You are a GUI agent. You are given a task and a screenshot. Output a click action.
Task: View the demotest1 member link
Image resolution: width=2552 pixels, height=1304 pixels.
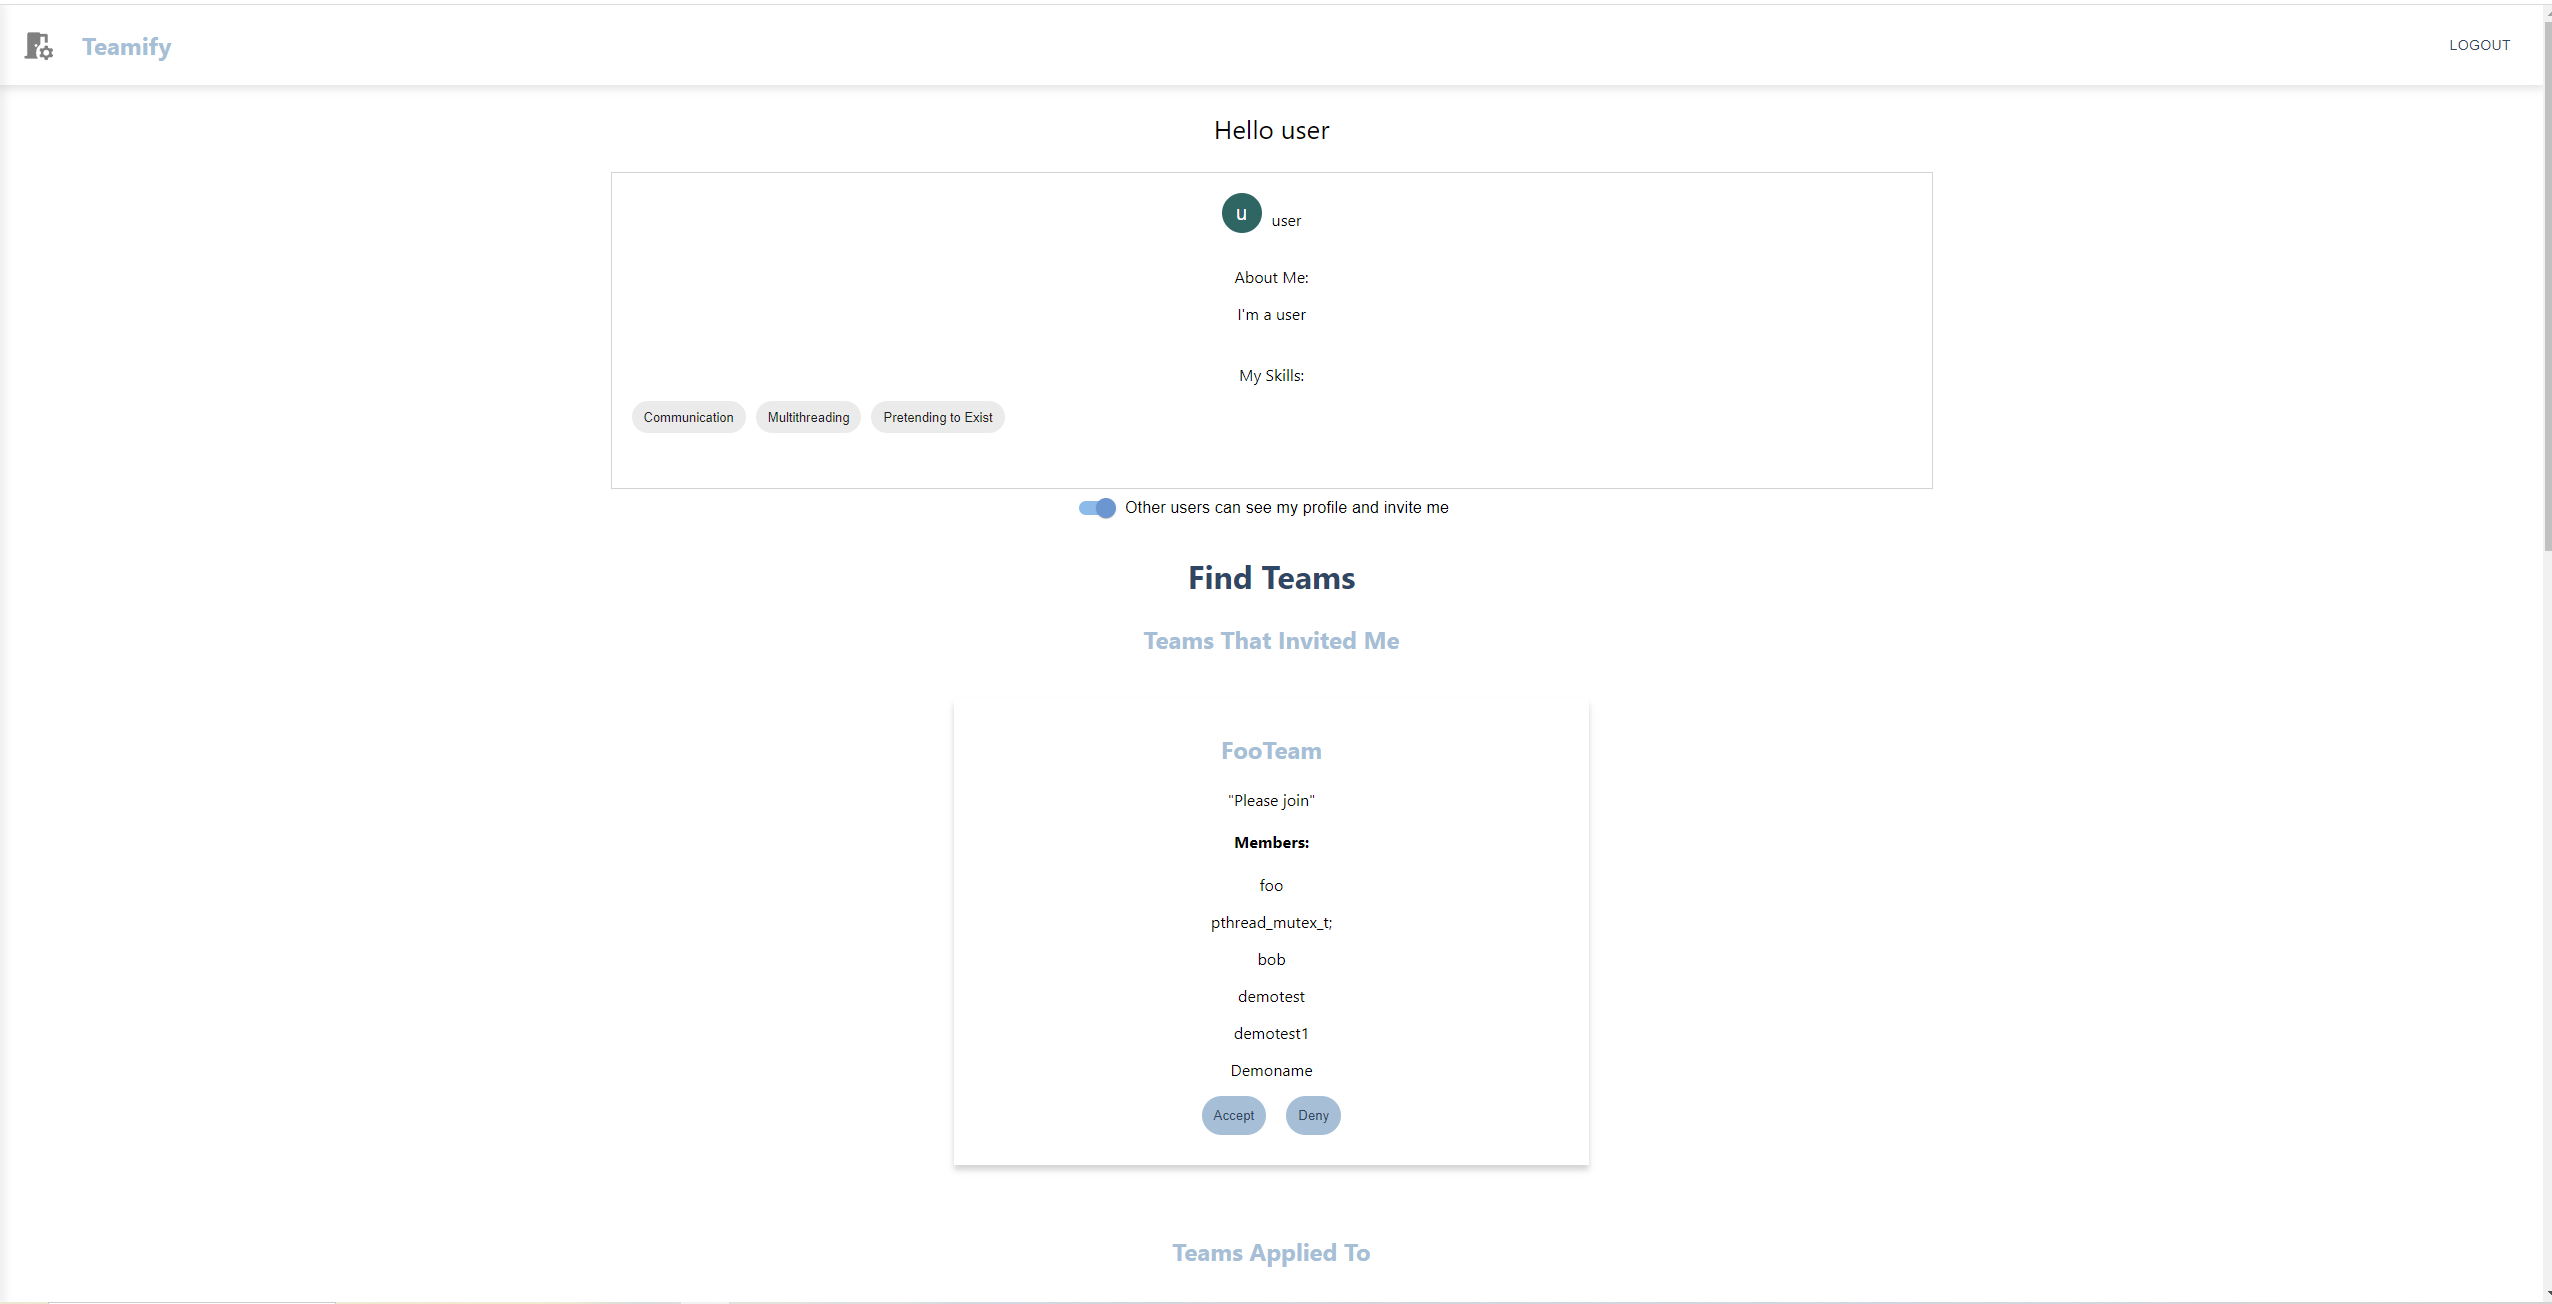click(x=1271, y=1033)
